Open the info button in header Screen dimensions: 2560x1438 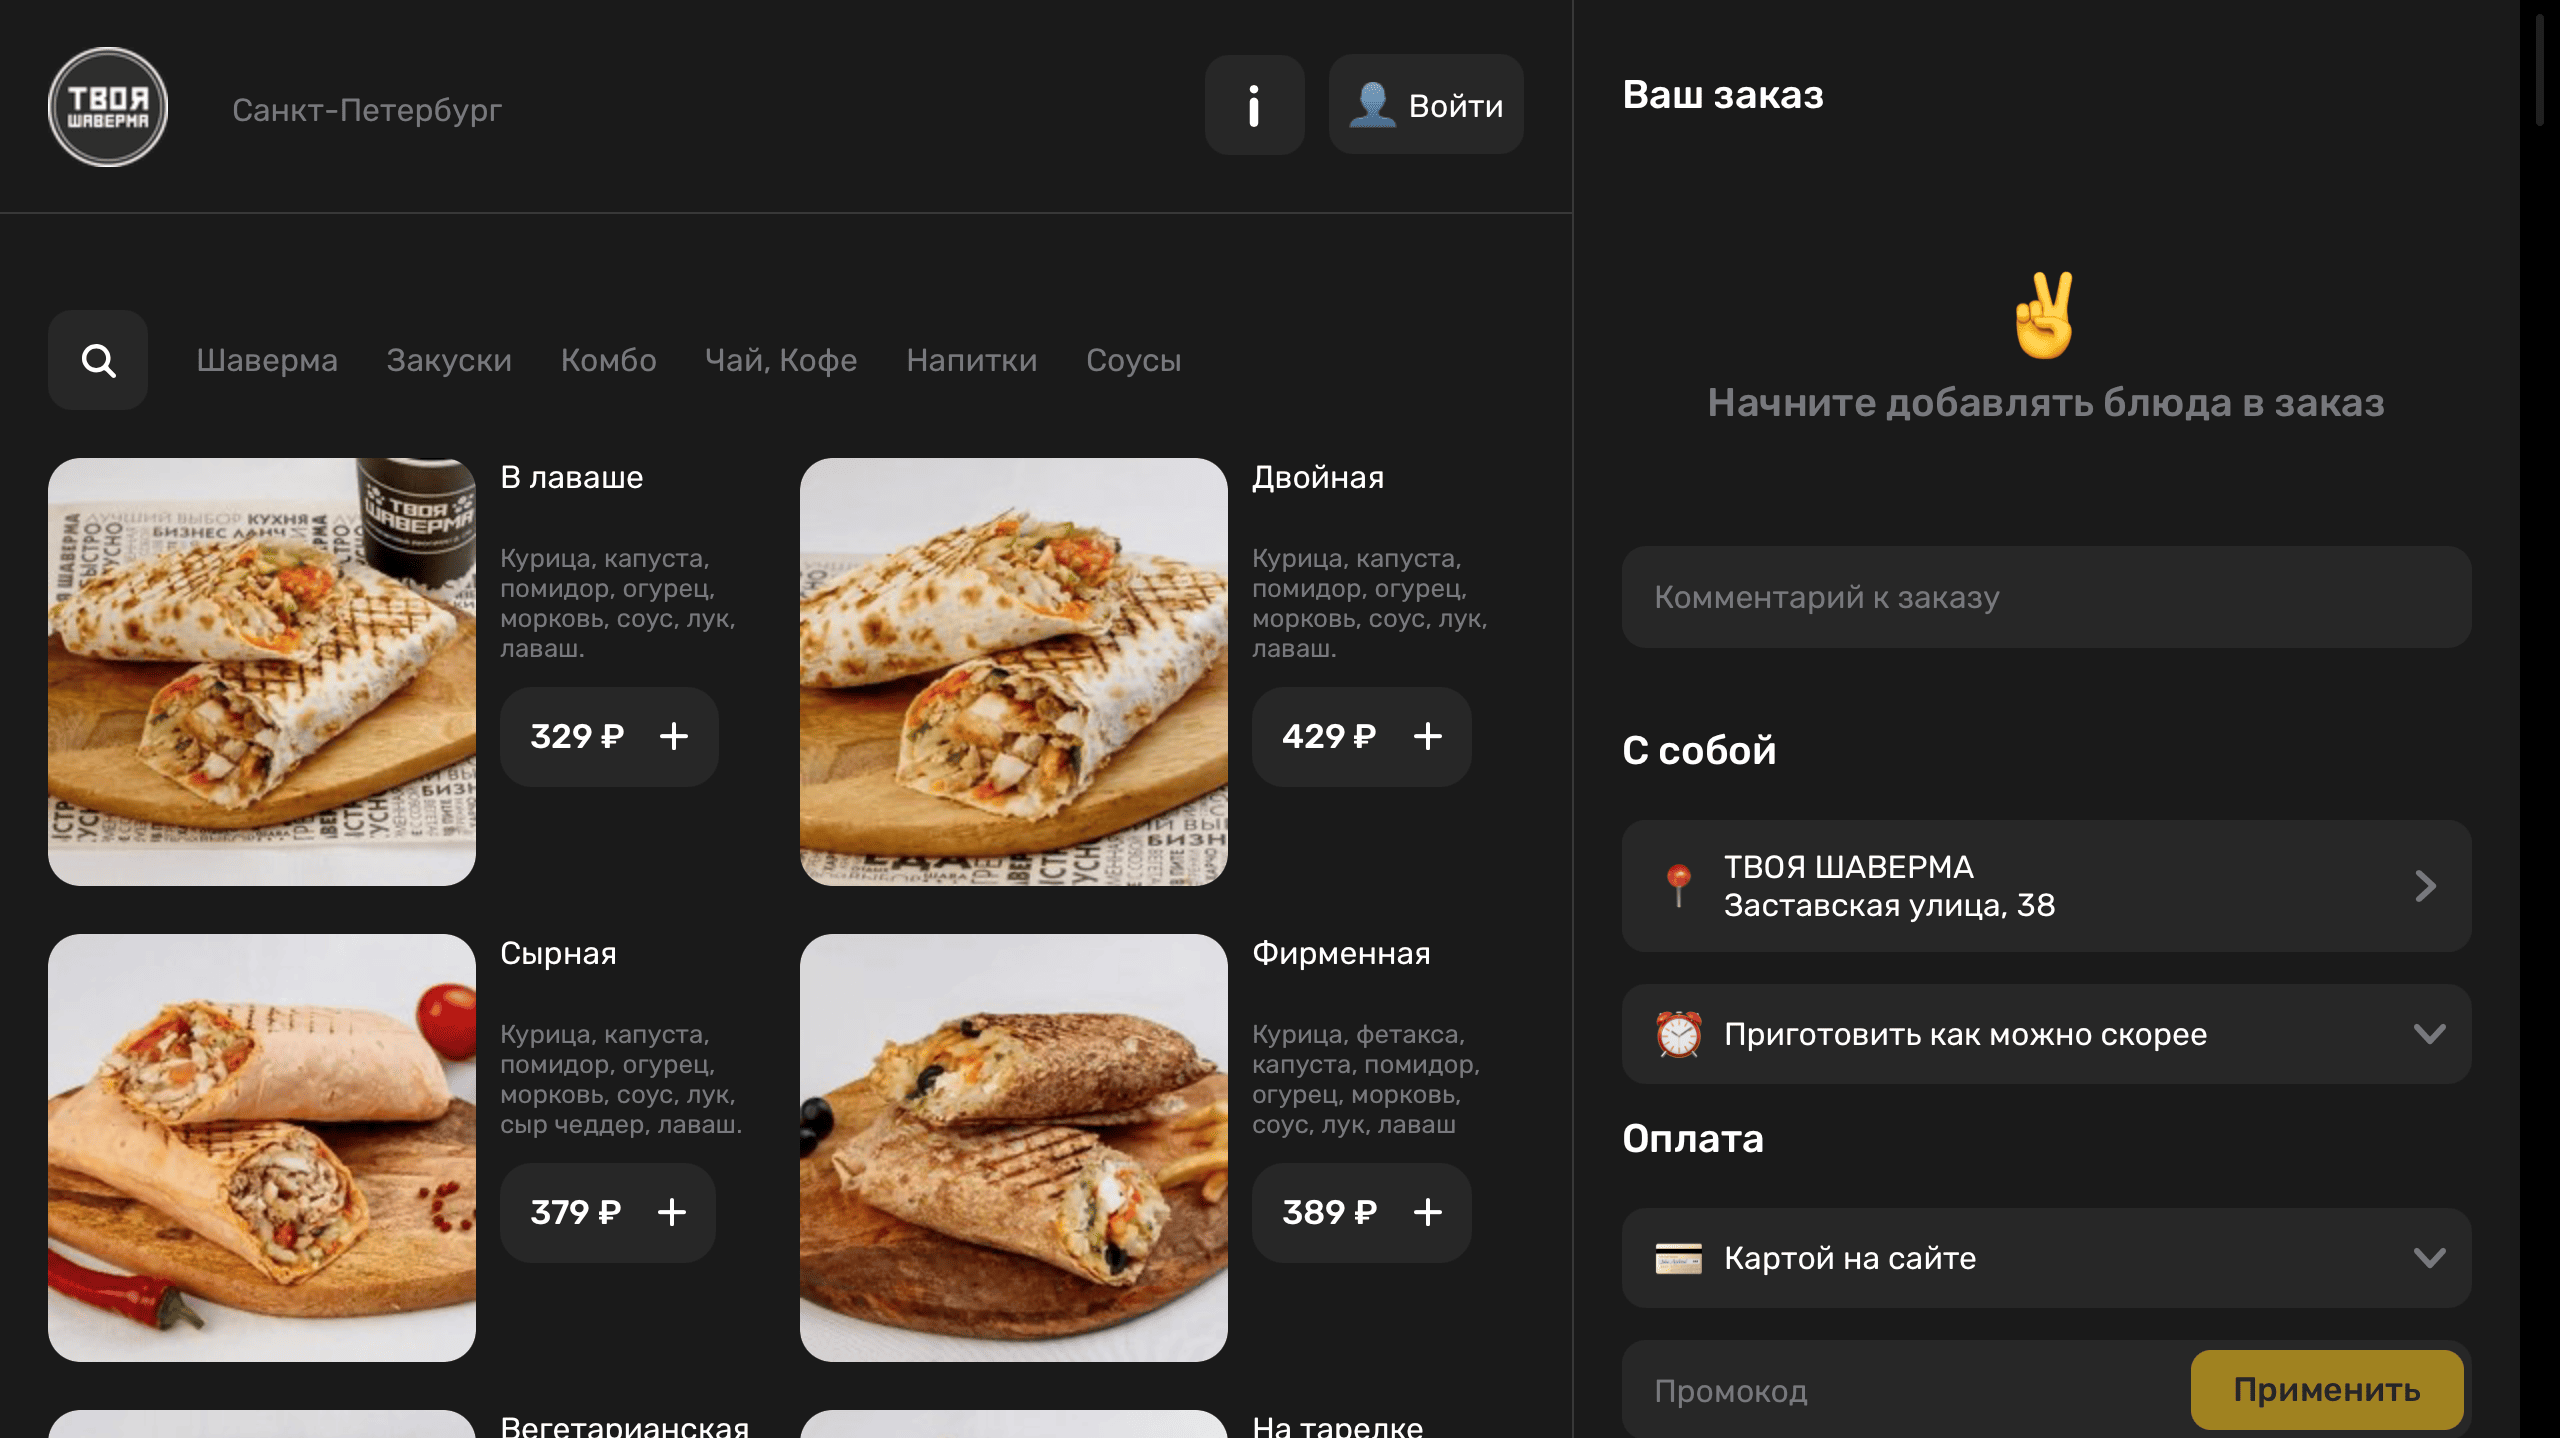click(x=1254, y=105)
